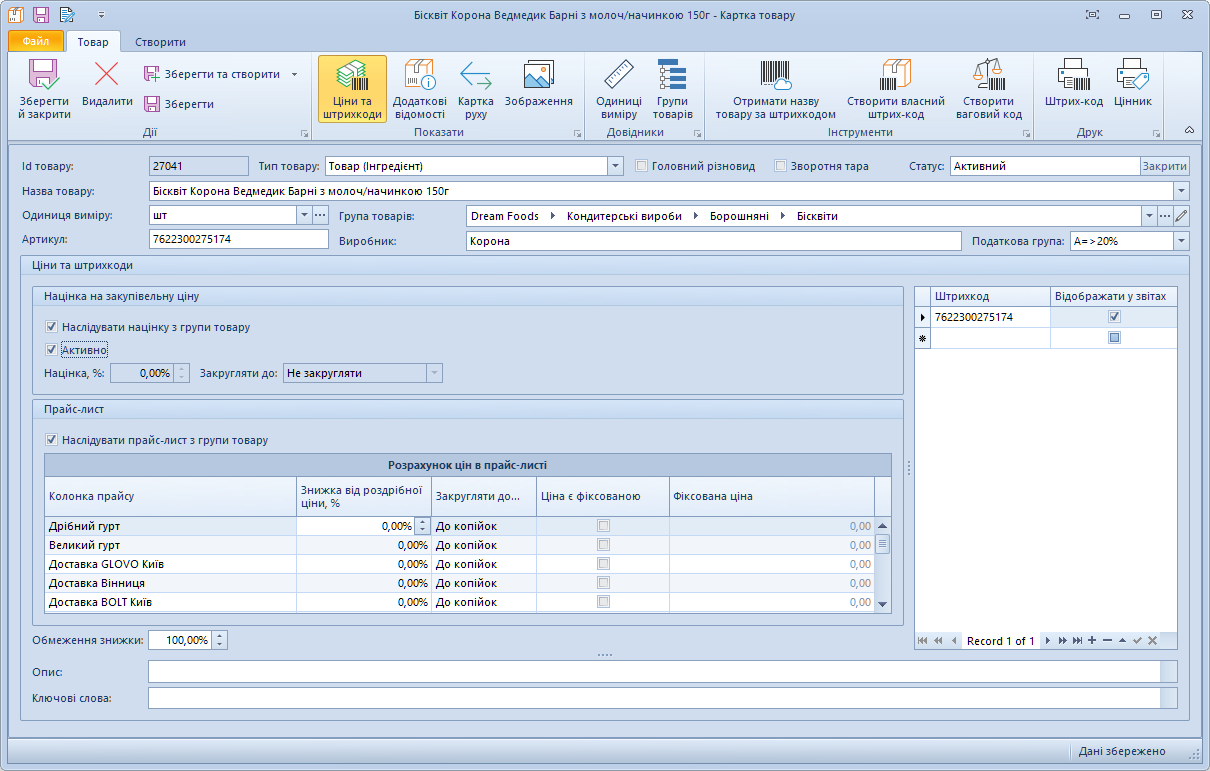Click the Закрити status button

click(1165, 166)
